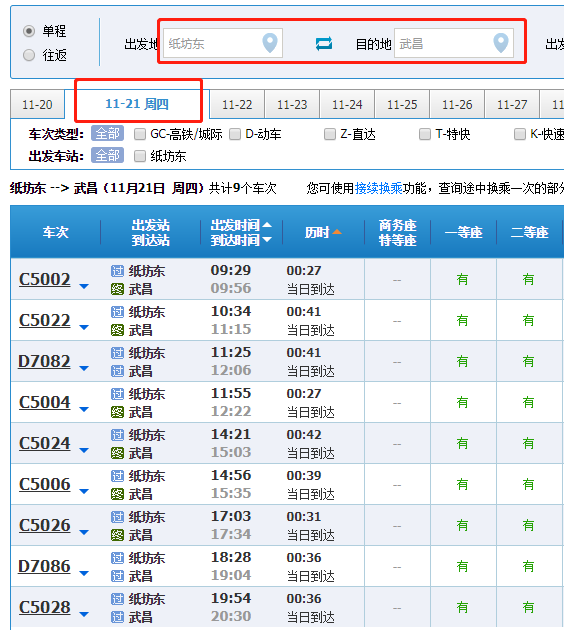This screenshot has width=564, height=630.
Task: Swap departure and destination stations
Action: 324,43
